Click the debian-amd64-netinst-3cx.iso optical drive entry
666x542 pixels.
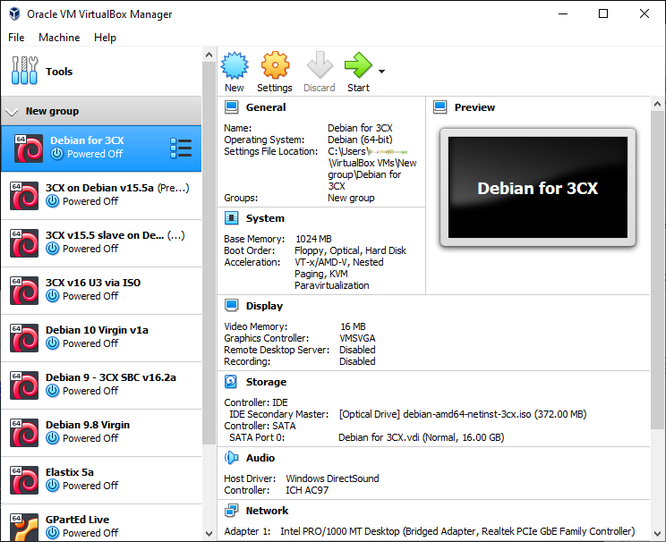point(463,414)
